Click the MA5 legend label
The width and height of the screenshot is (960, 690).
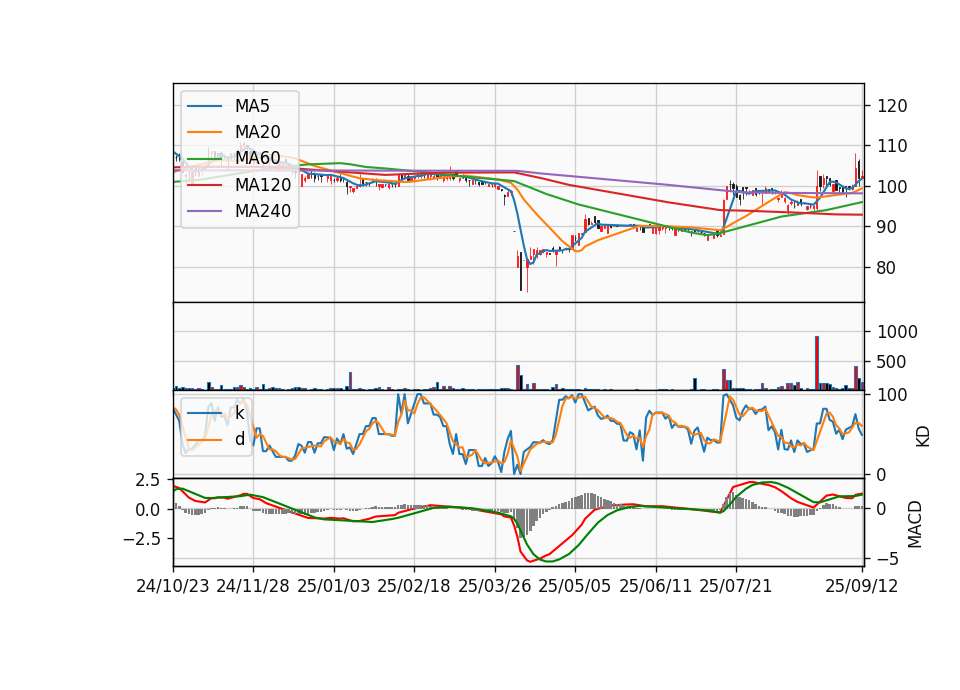click(x=252, y=106)
